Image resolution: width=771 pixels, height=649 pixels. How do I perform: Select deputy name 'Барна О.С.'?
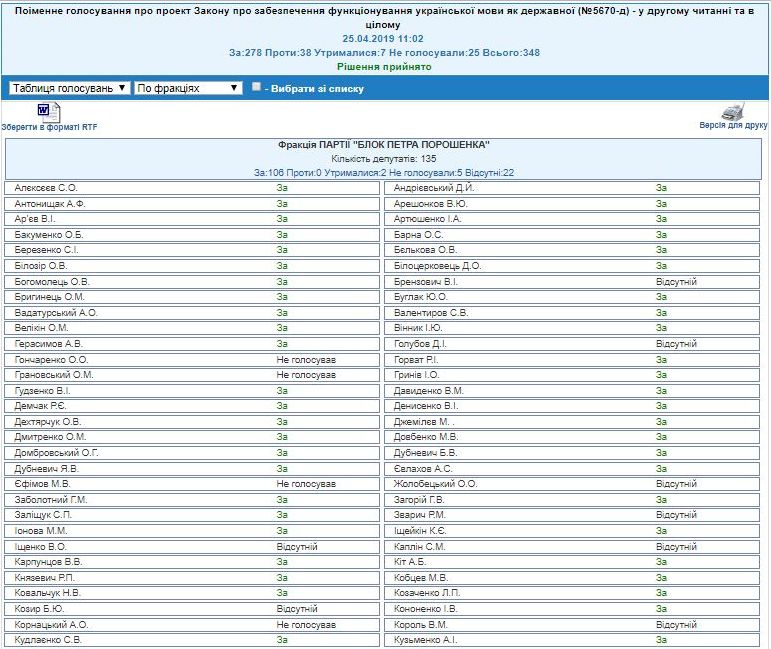click(x=418, y=235)
